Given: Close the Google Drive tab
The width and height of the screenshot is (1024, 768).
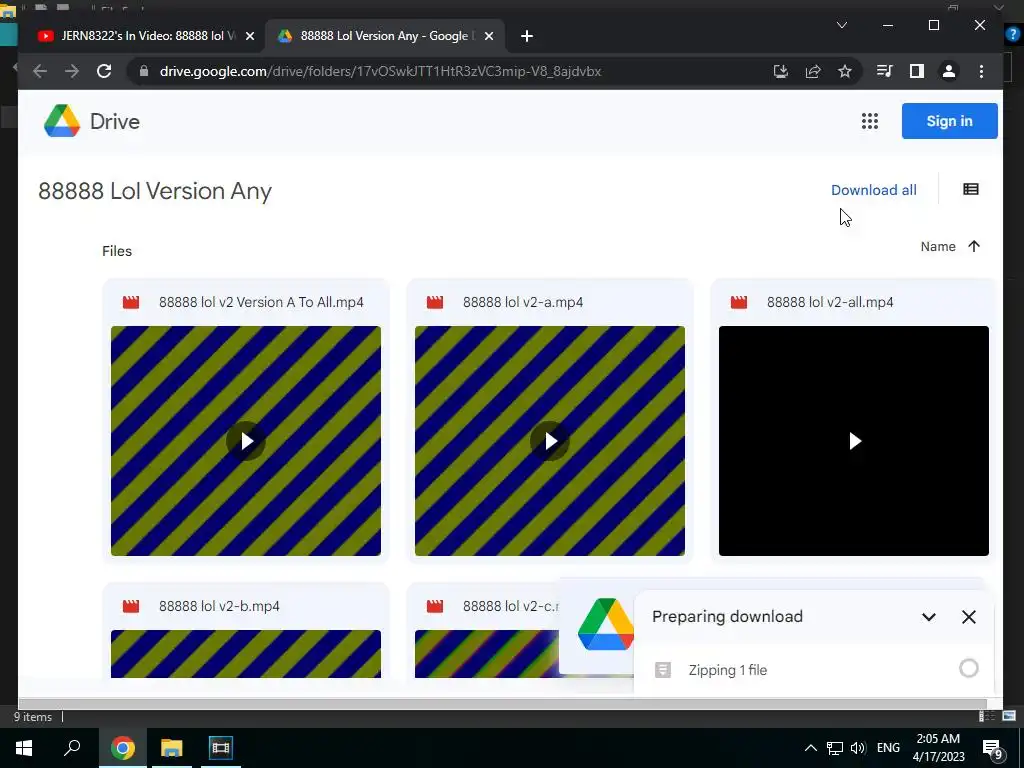Looking at the screenshot, I should tap(488, 36).
